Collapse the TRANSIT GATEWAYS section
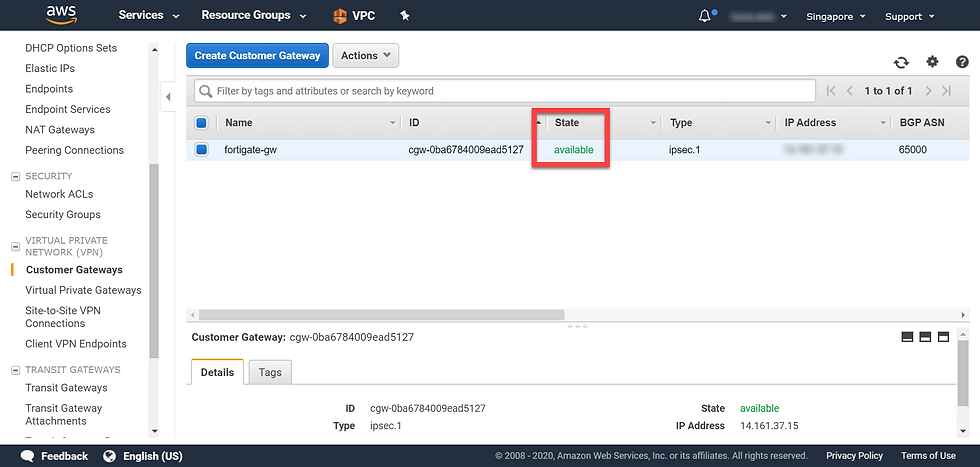The width and height of the screenshot is (980, 467). [16, 370]
